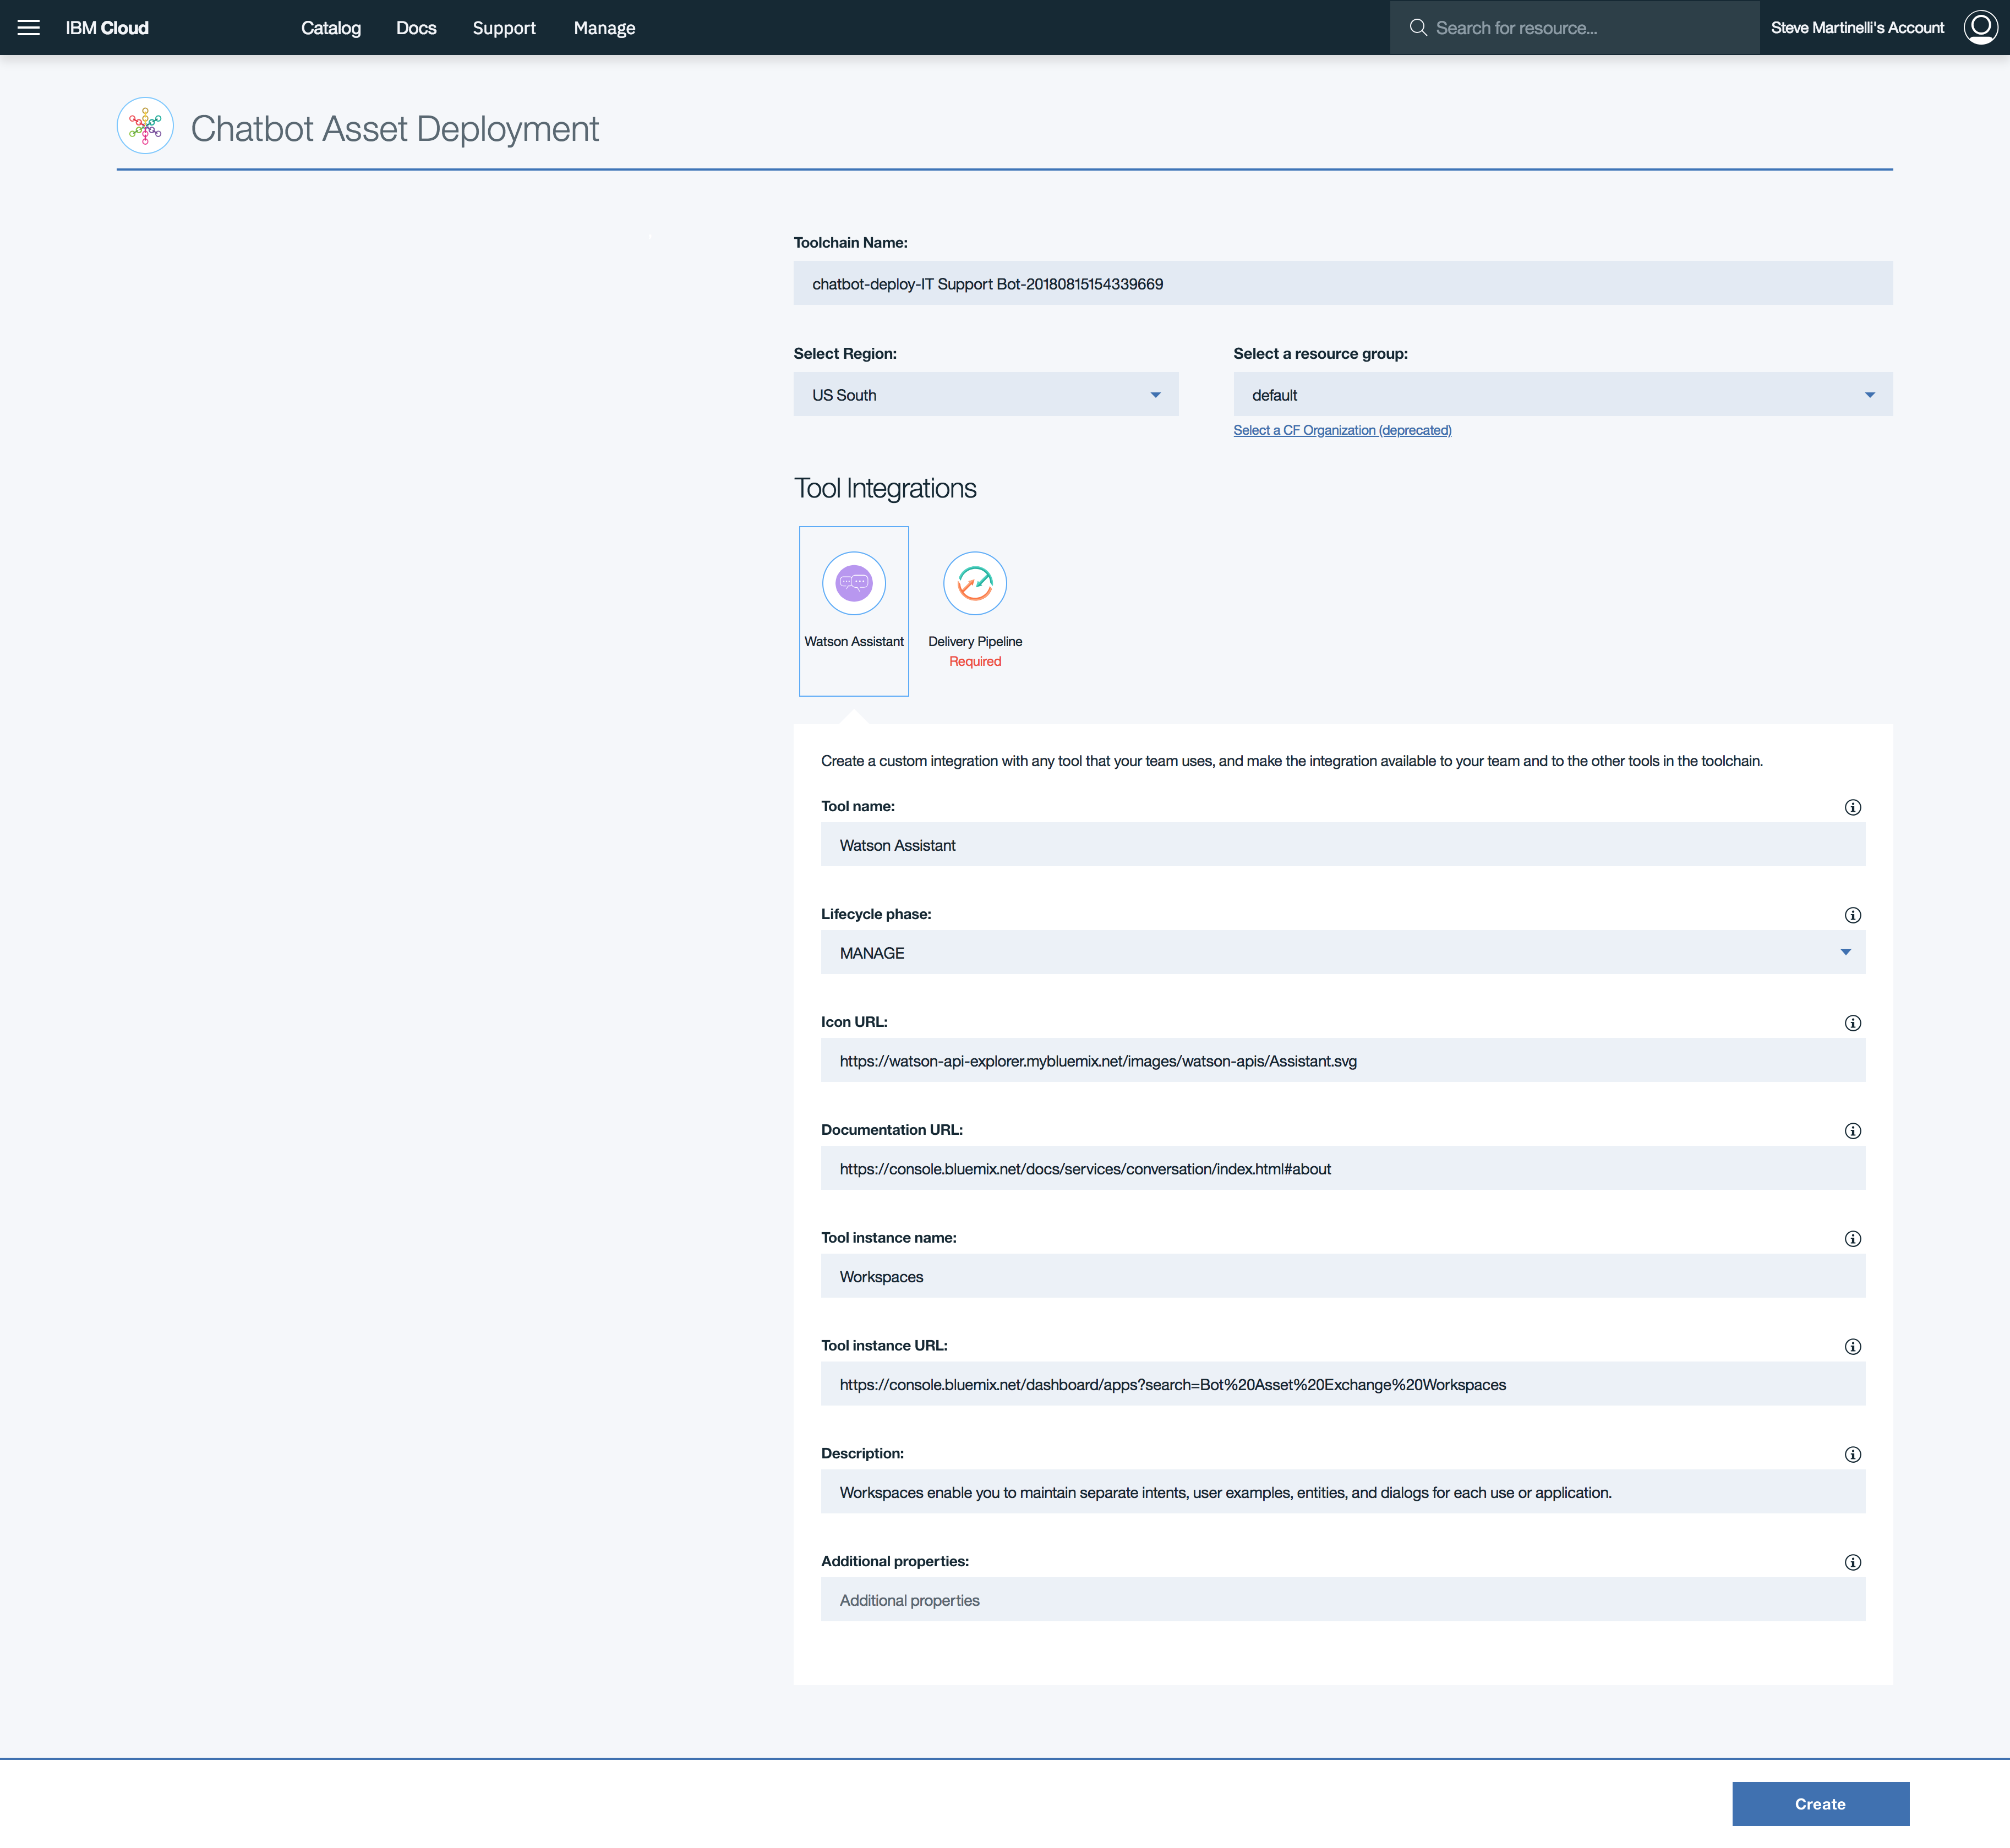Open the hamburger navigation menu
2010x1848 pixels.
[29, 28]
